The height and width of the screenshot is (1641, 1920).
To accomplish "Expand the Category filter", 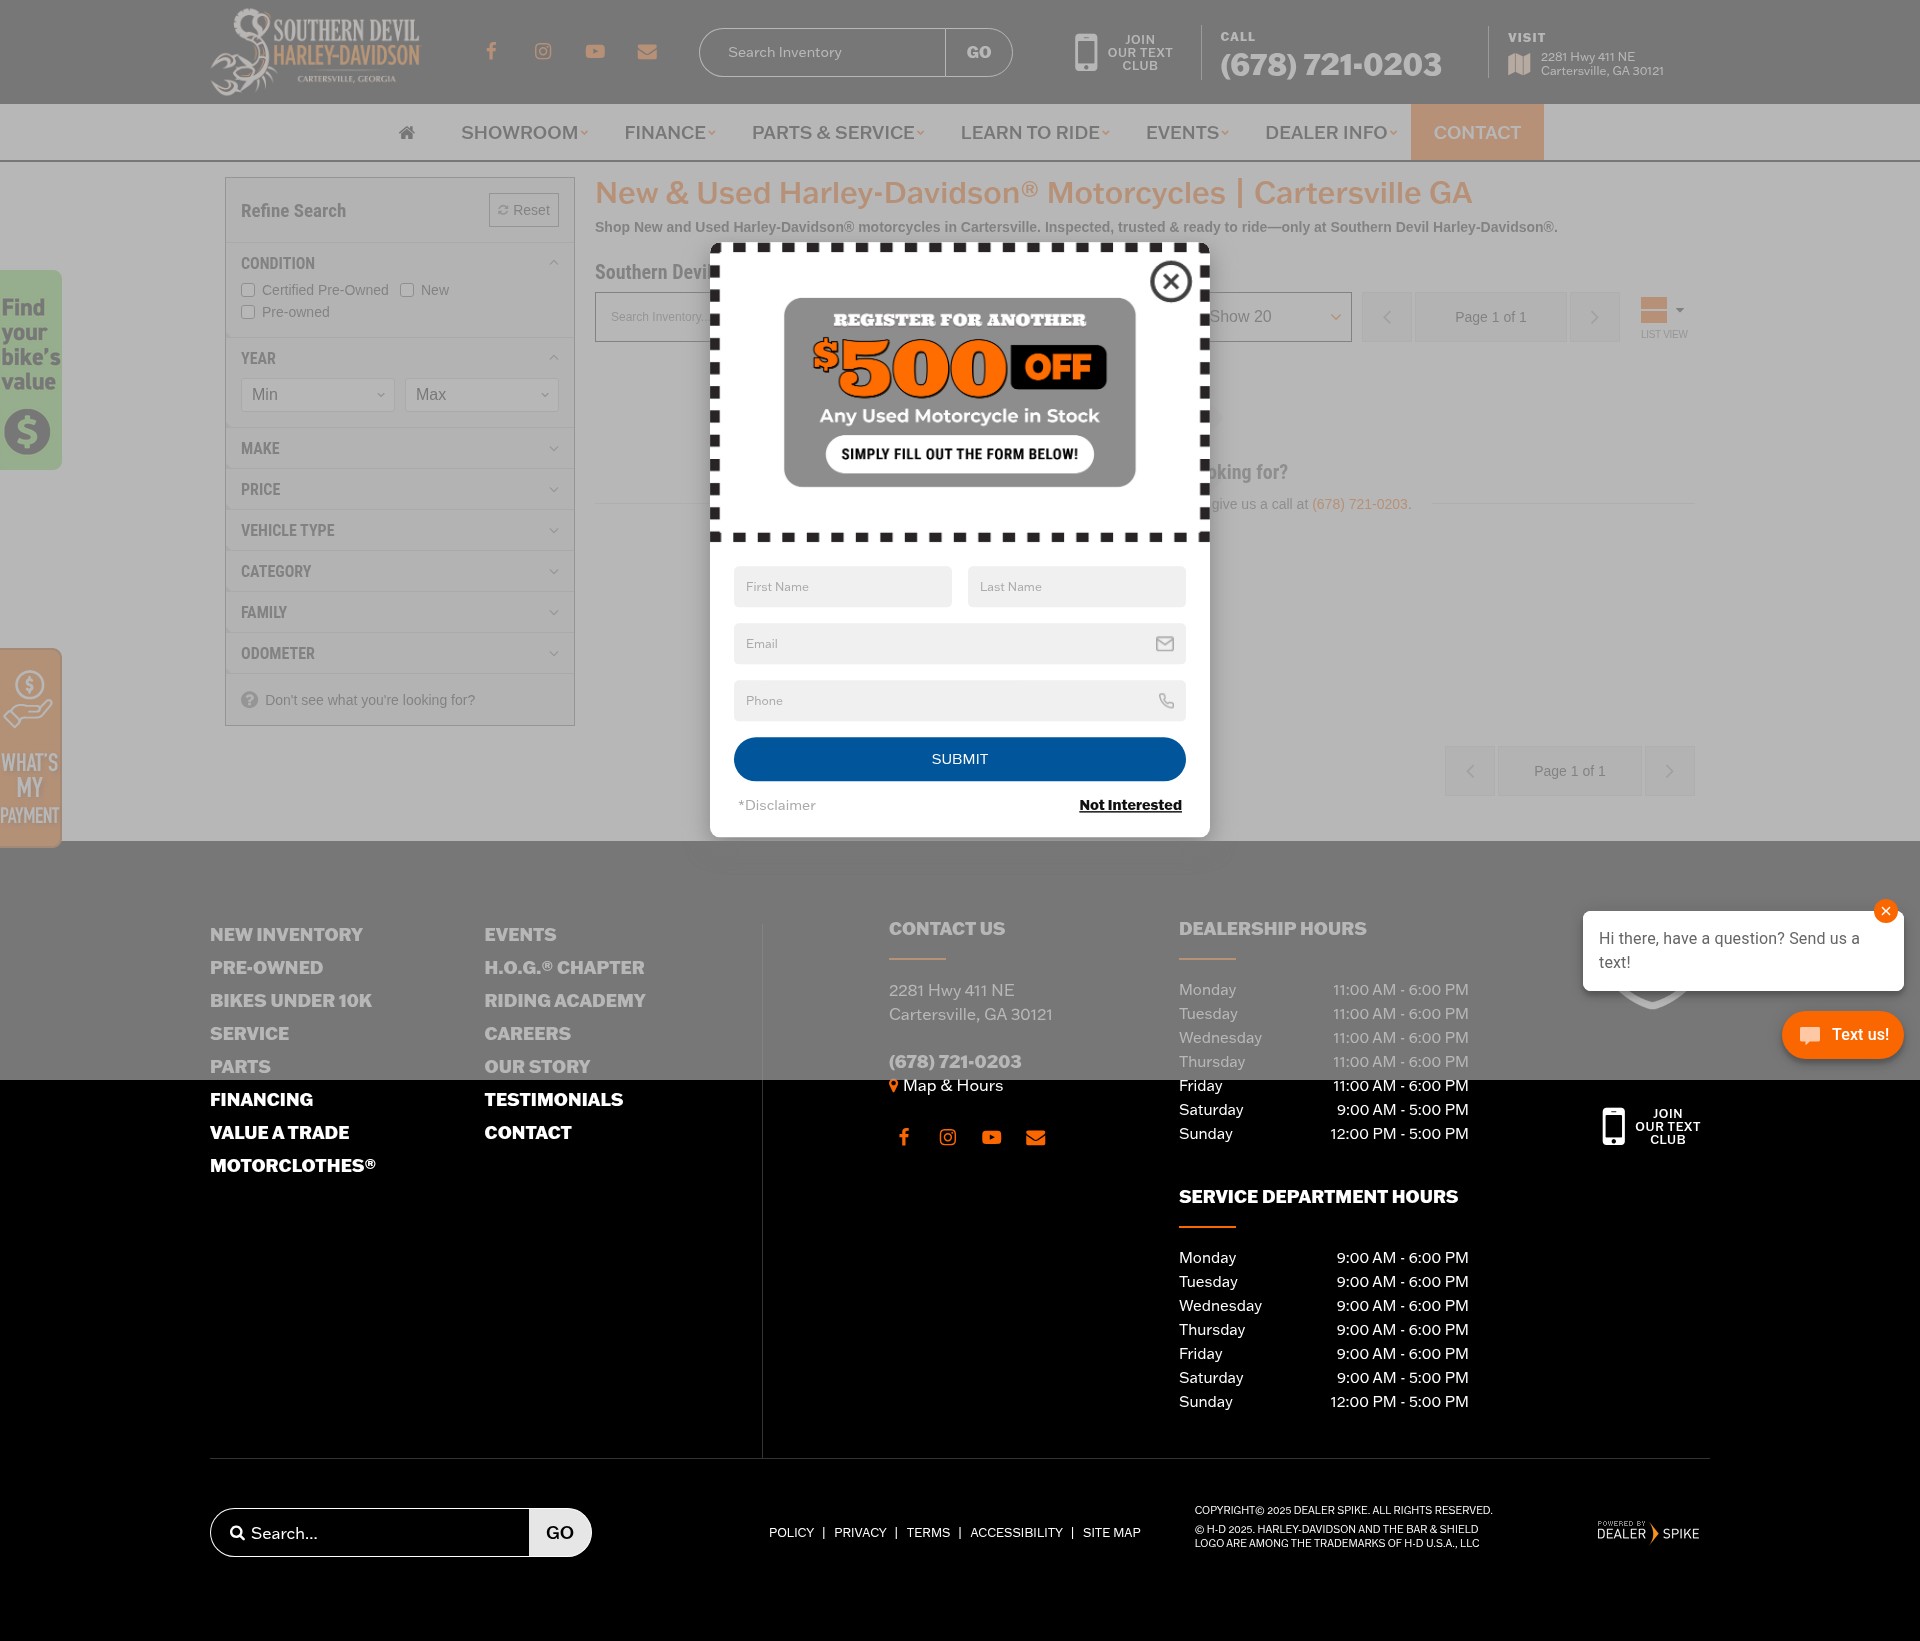I will pyautogui.click(x=400, y=572).
